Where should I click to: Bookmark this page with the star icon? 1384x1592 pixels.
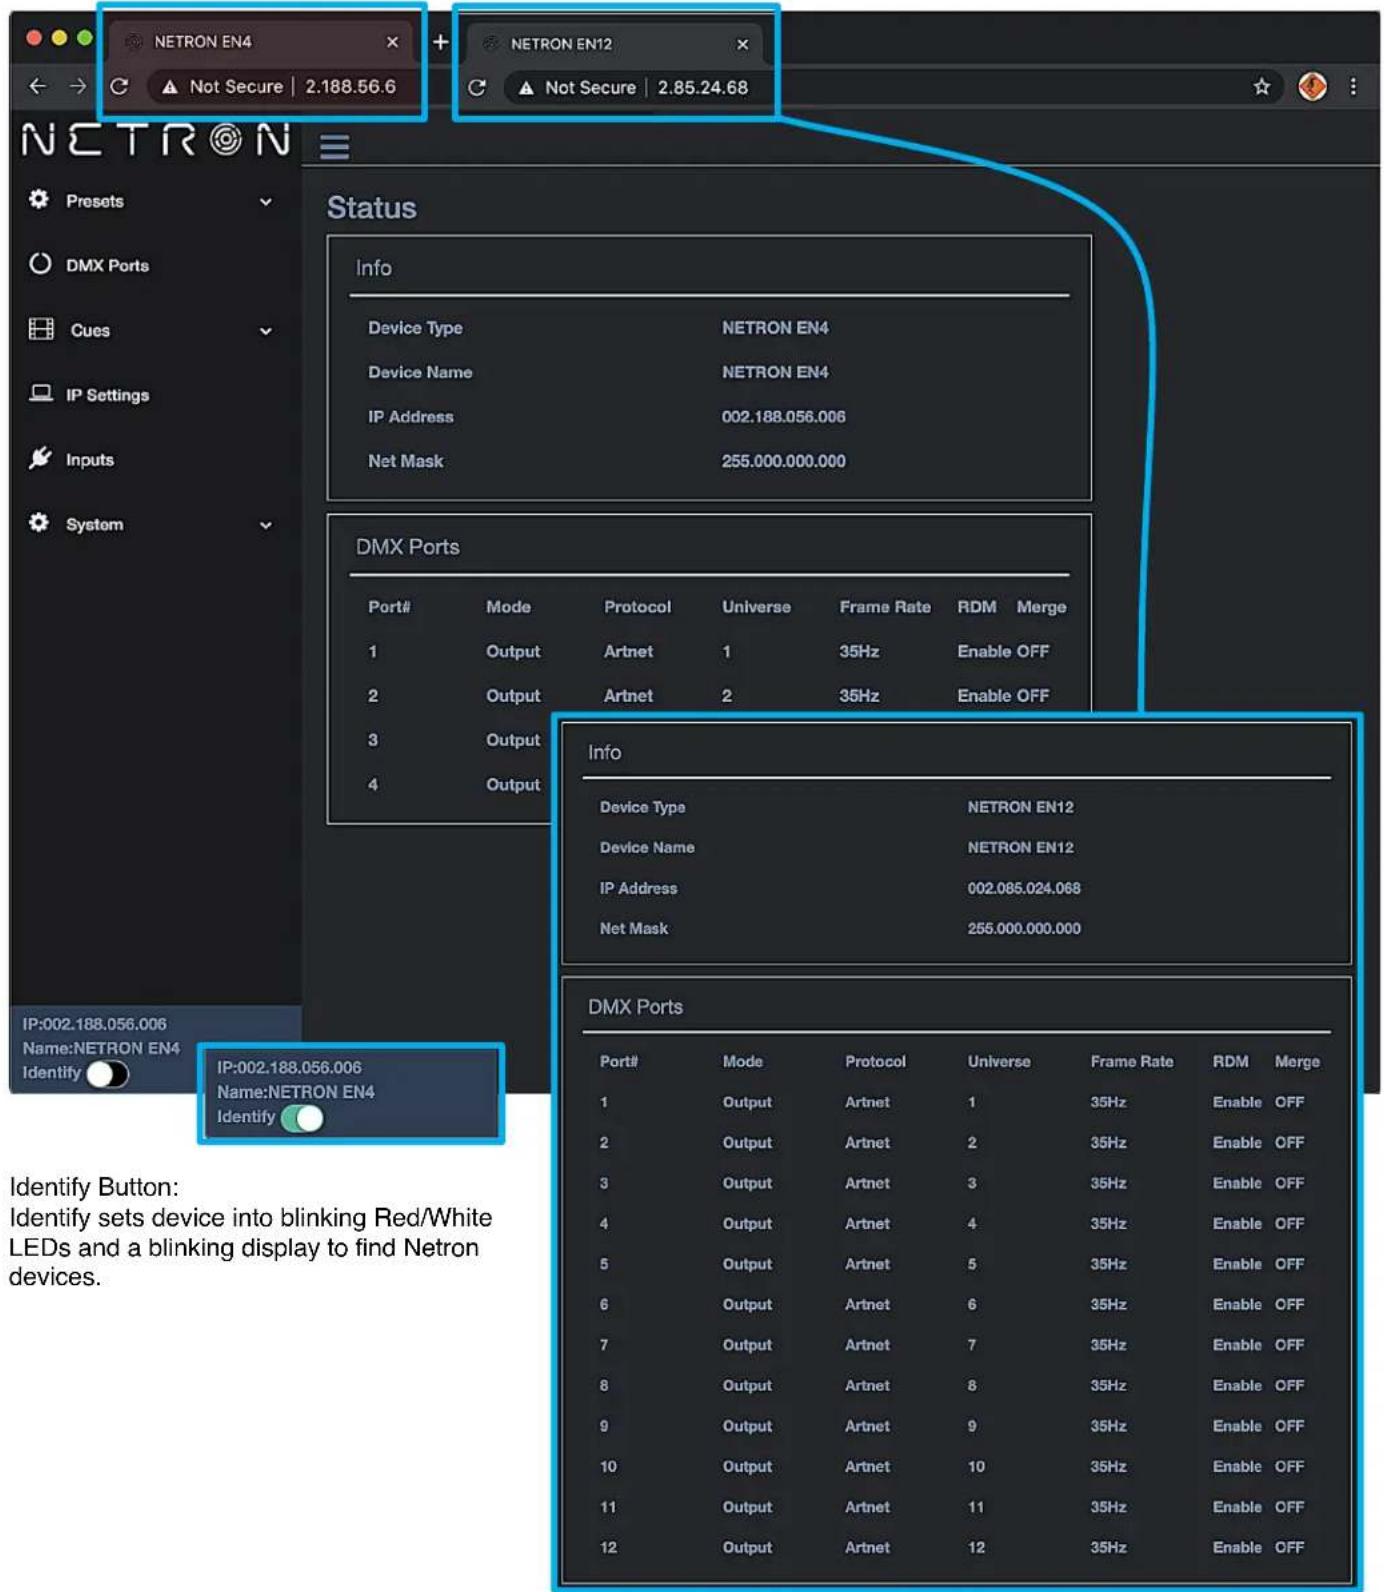pos(1262,87)
